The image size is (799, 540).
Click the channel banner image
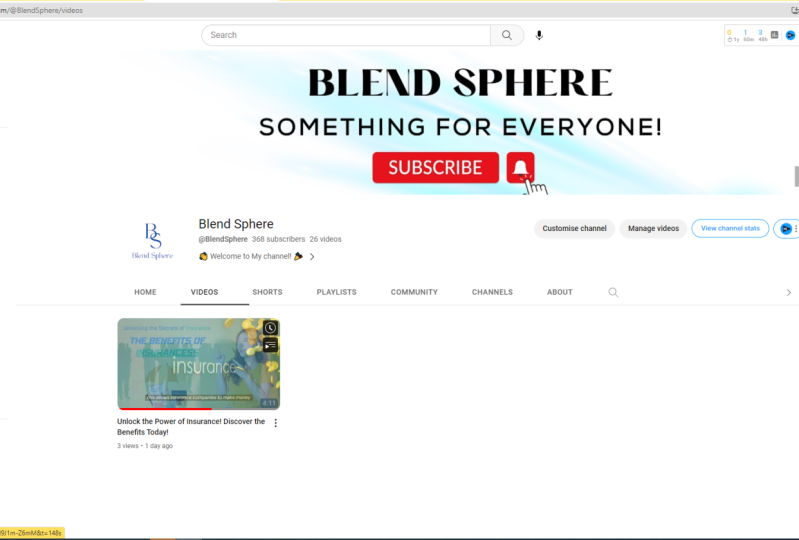coord(454,122)
